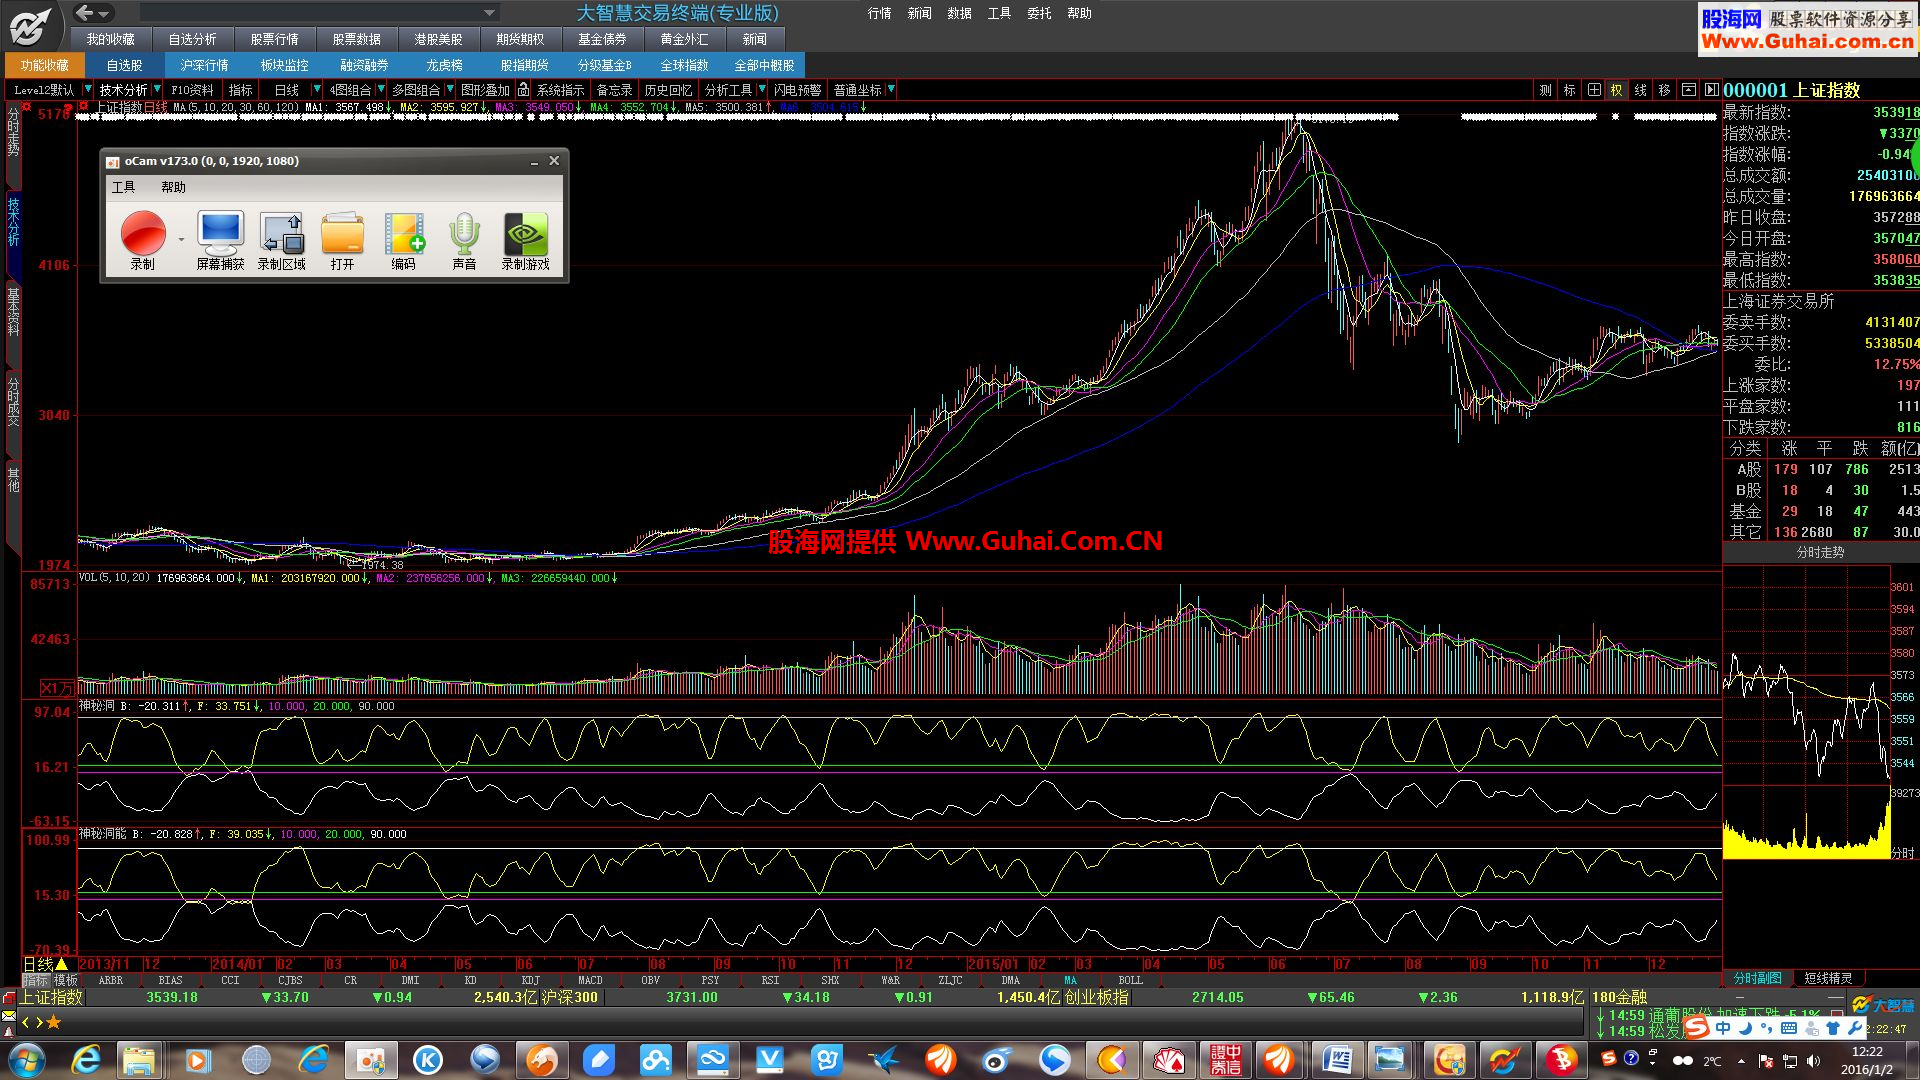Click the Codec (编码) icon in oCam
The width and height of the screenshot is (1920, 1080).
tap(404, 233)
